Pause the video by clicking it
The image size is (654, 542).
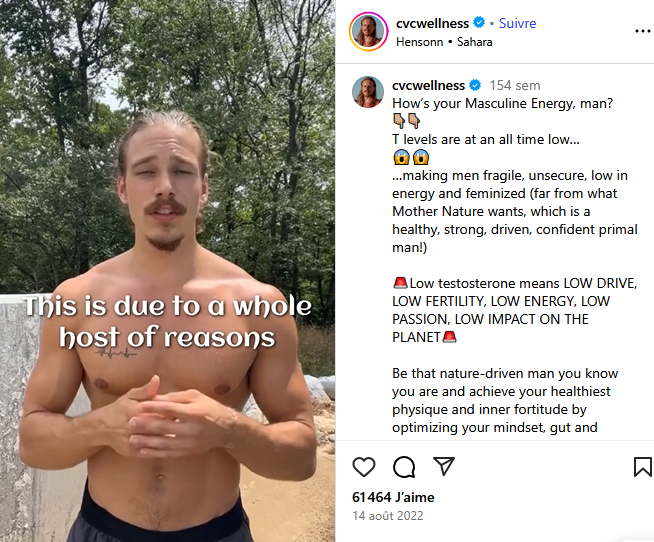pyautogui.click(x=167, y=271)
